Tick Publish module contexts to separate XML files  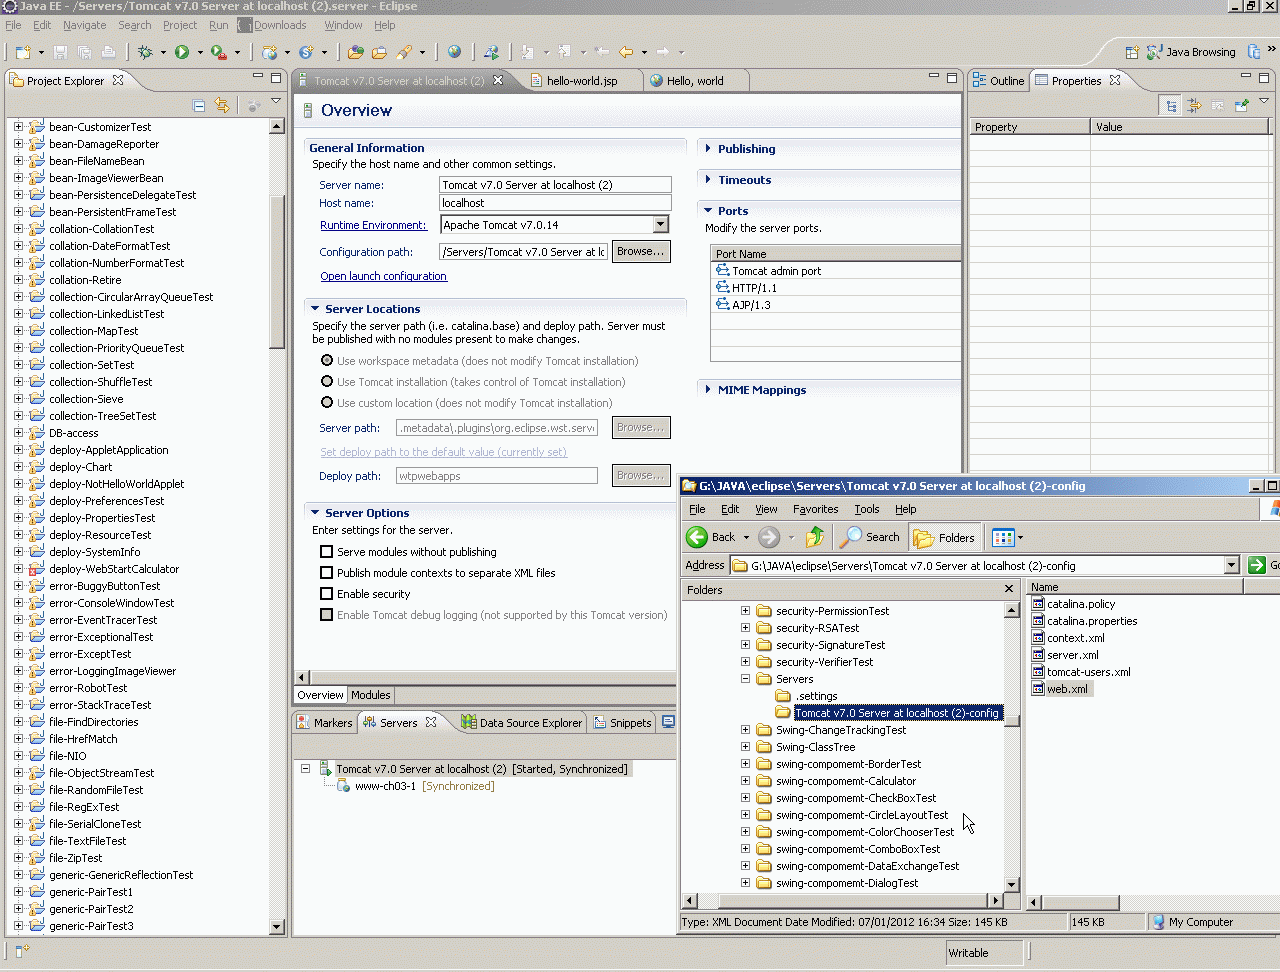coord(326,573)
